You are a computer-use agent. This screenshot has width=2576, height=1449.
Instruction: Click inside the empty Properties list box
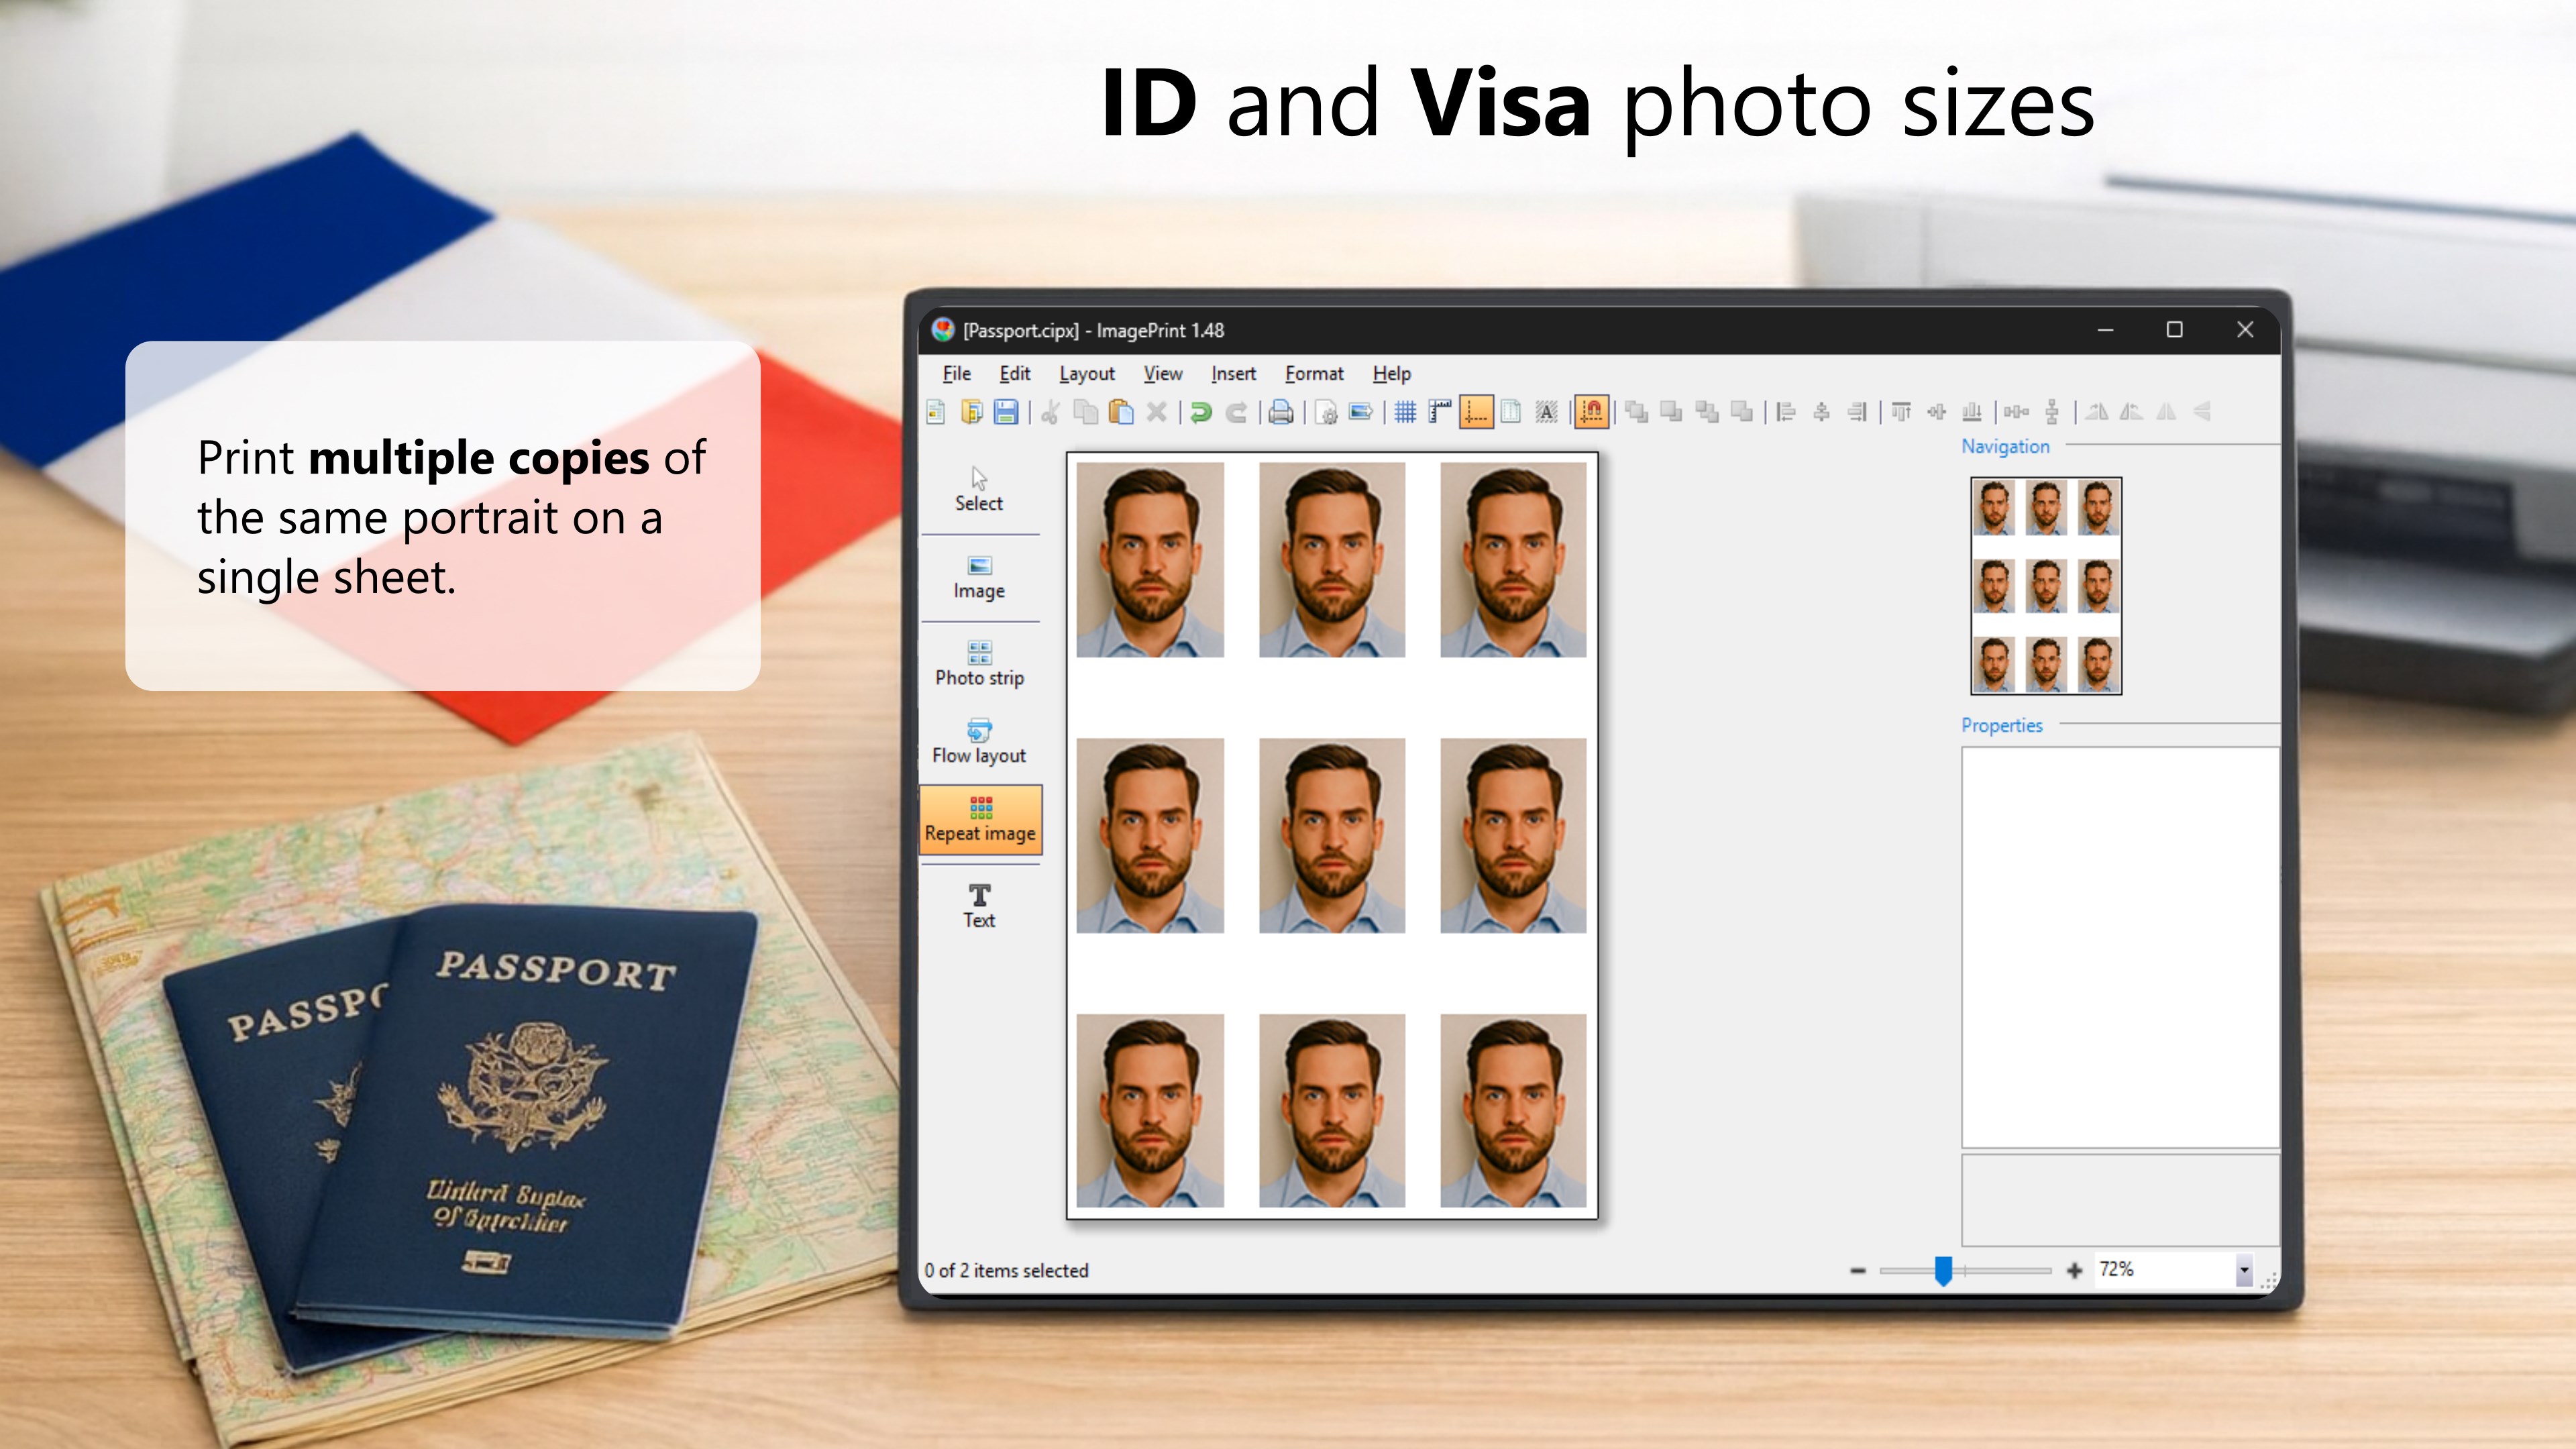[x=2120, y=947]
